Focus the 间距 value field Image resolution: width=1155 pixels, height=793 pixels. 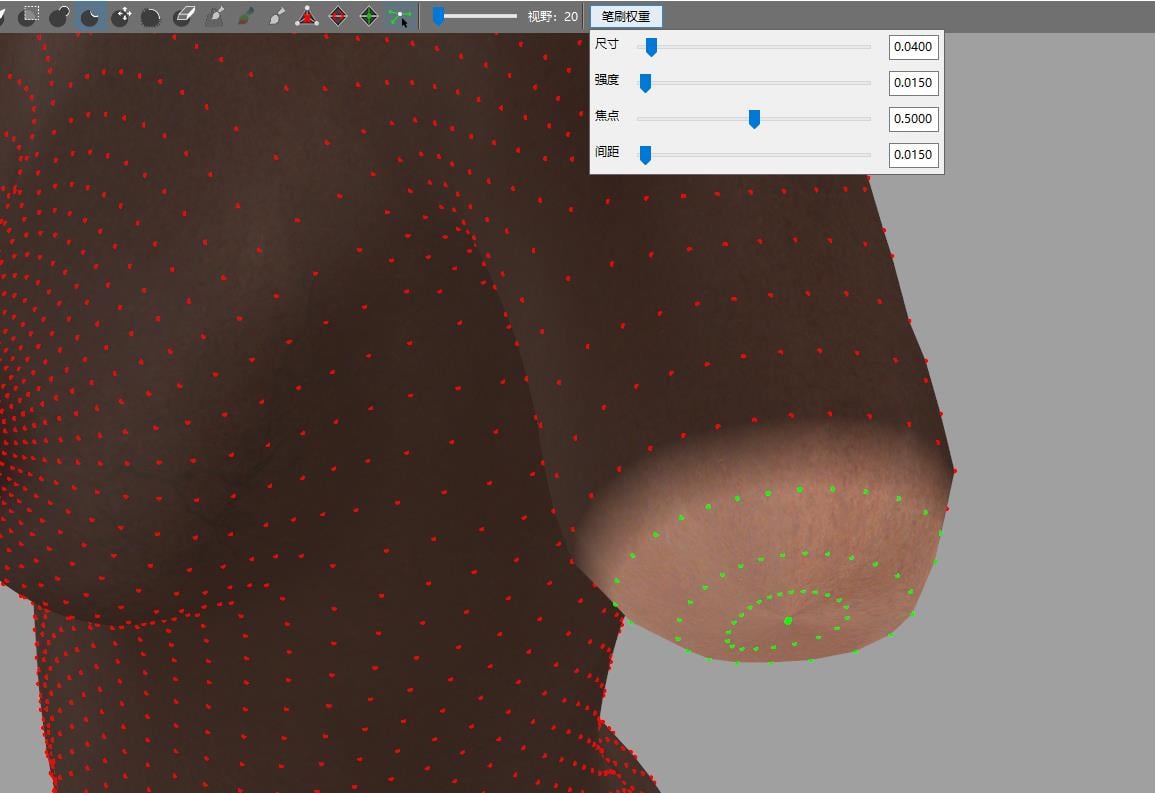pos(913,155)
